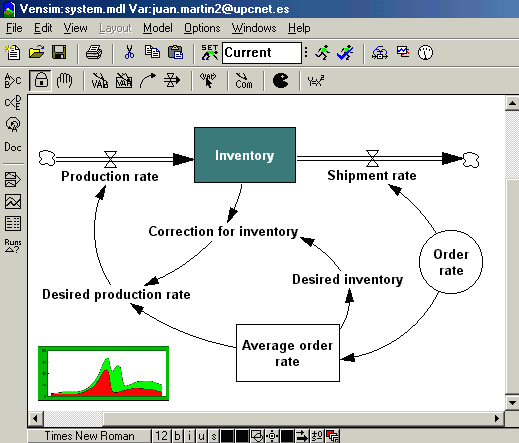Select the Rate flow valve tool

tap(172, 81)
